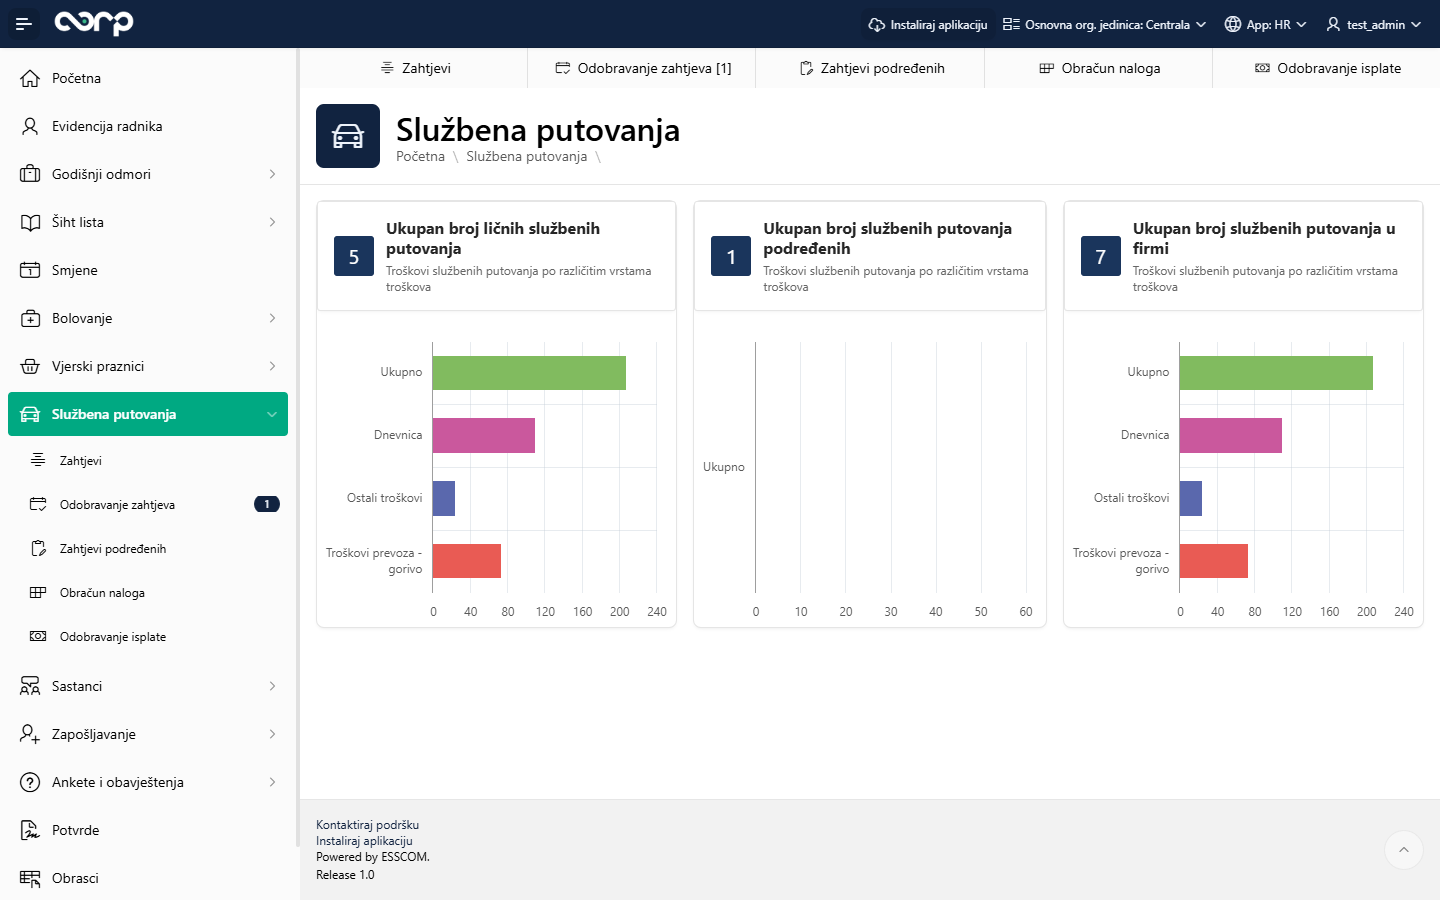The image size is (1440, 900).
Task: Click the Obračun naloga table icon in submenu
Action: (x=38, y=593)
